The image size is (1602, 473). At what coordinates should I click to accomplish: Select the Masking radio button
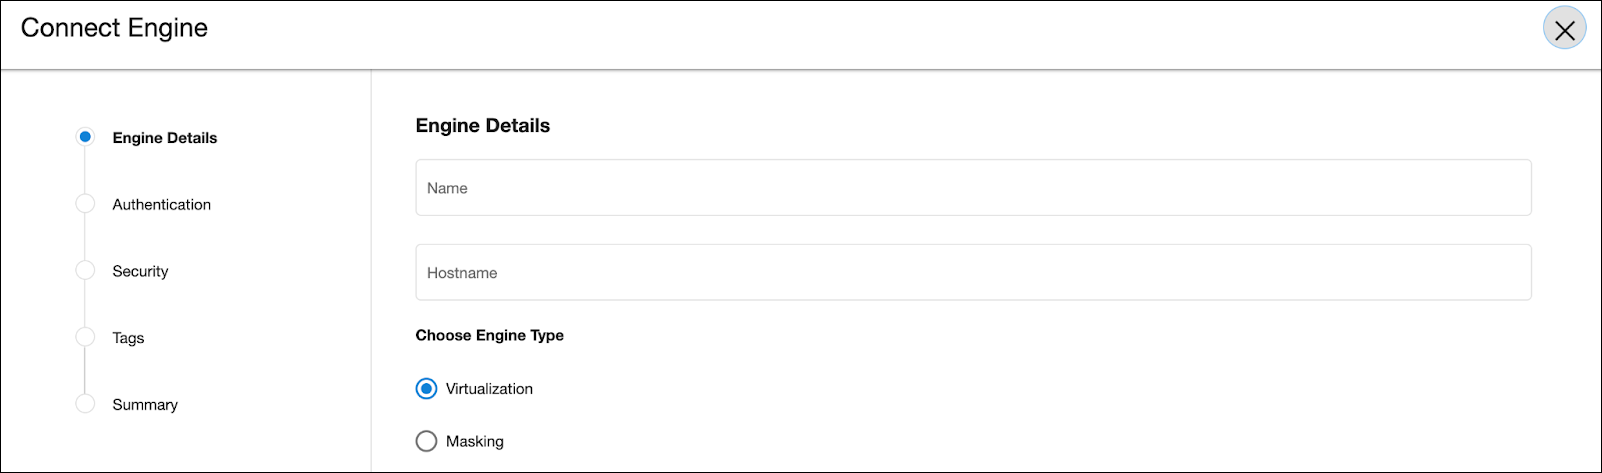pyautogui.click(x=426, y=441)
